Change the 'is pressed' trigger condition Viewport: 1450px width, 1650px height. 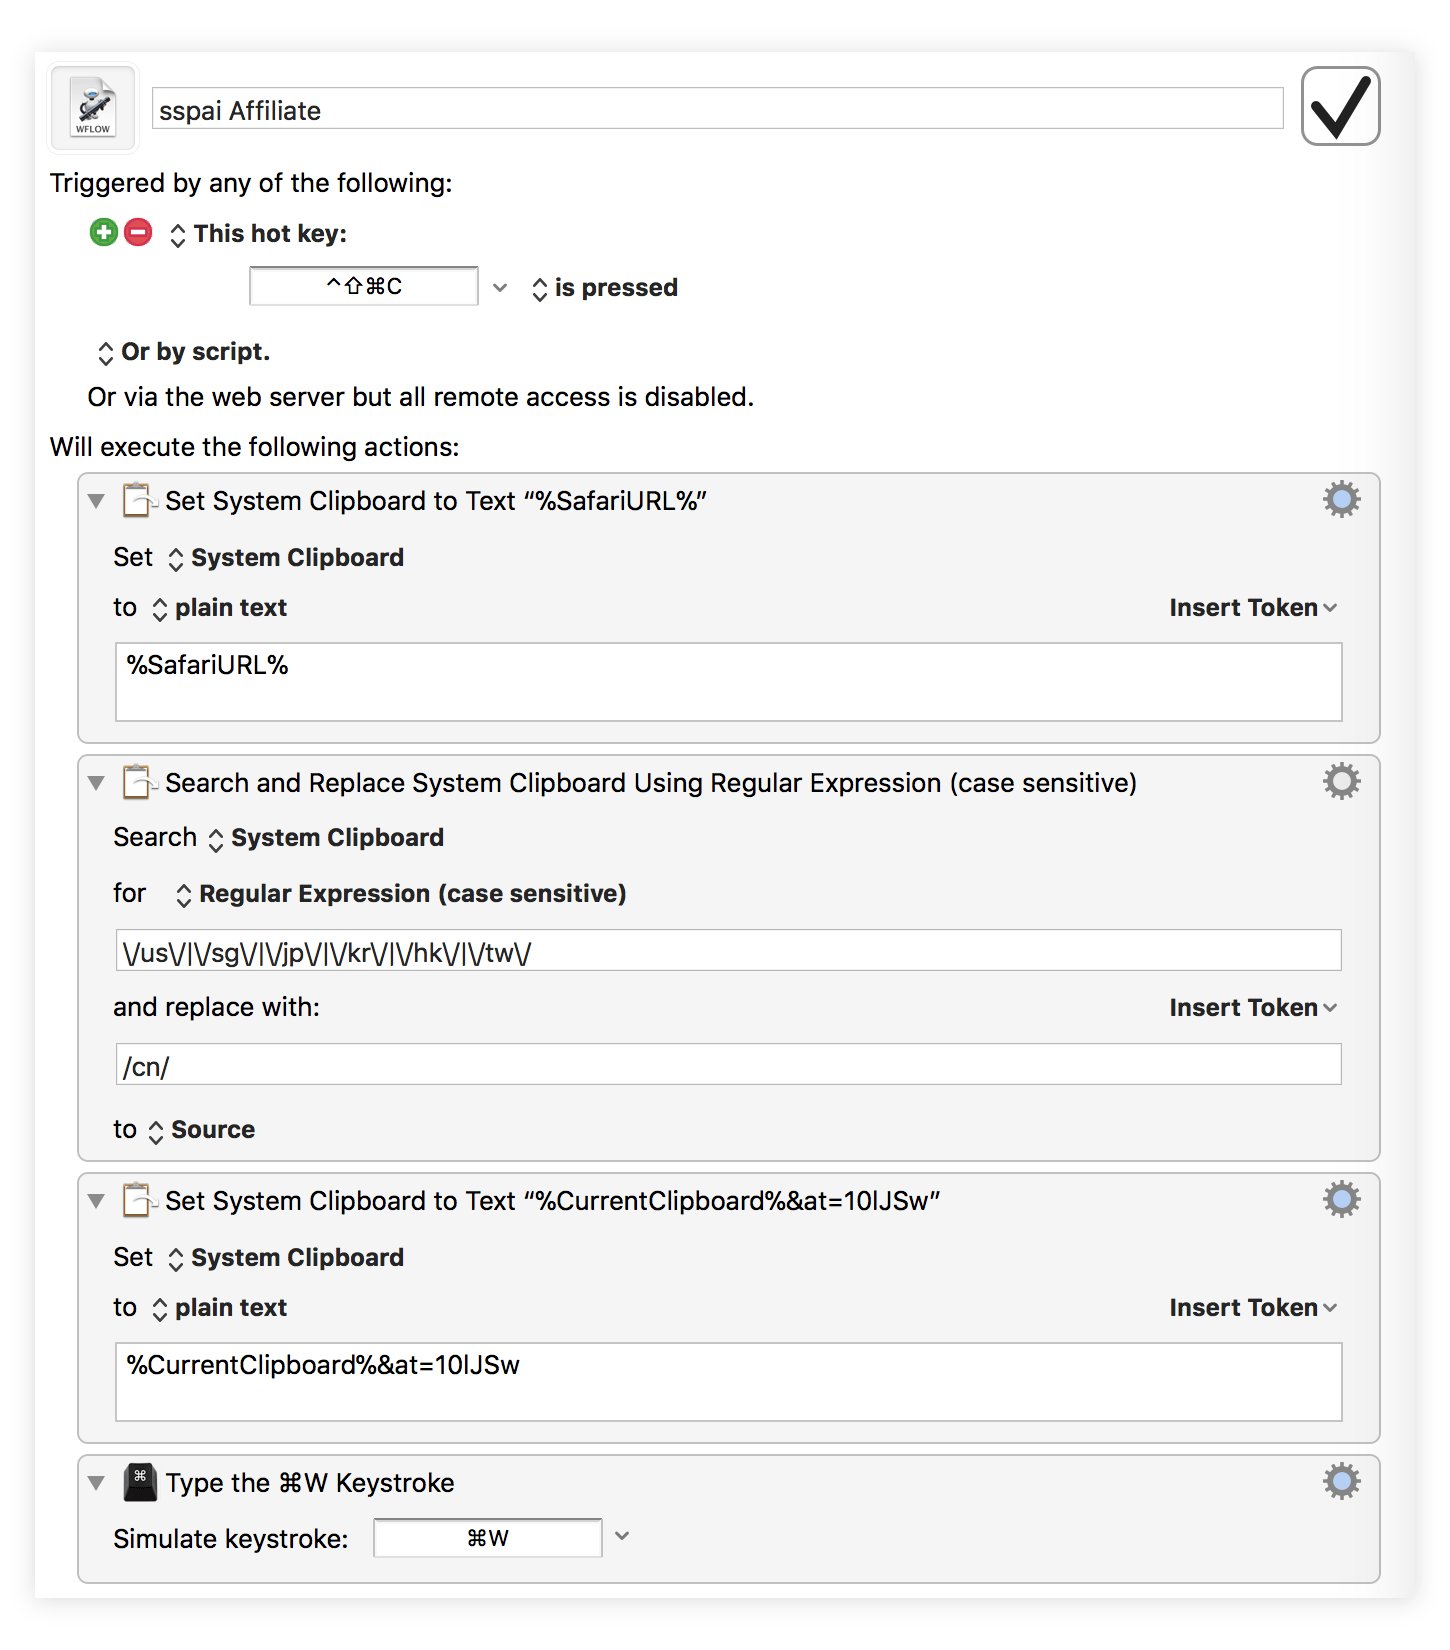pos(605,288)
